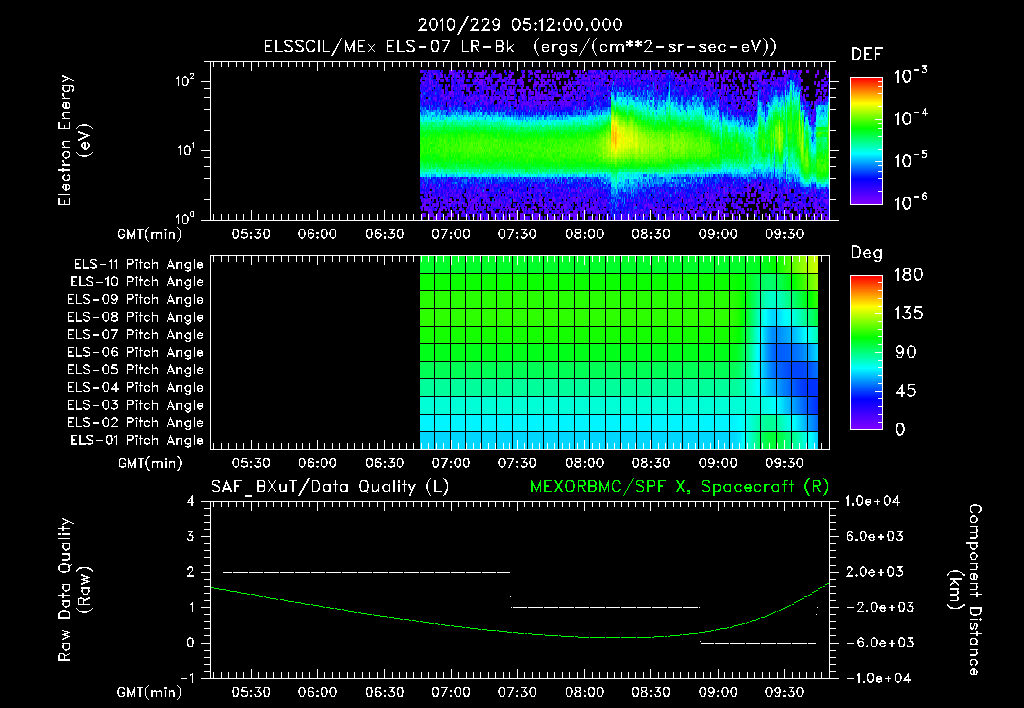Click the 1.0e+04 tick on the distance axis
Image resolution: width=1024 pixels, height=708 pixels.
click(x=872, y=501)
